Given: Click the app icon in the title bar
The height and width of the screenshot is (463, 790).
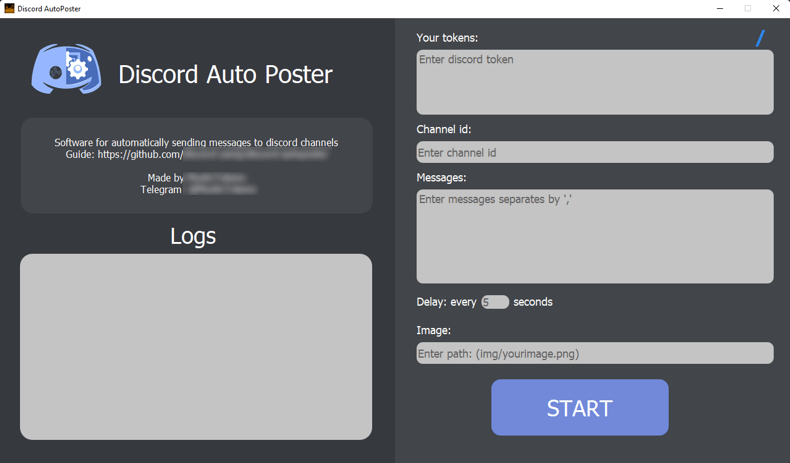Looking at the screenshot, I should tap(9, 8).
